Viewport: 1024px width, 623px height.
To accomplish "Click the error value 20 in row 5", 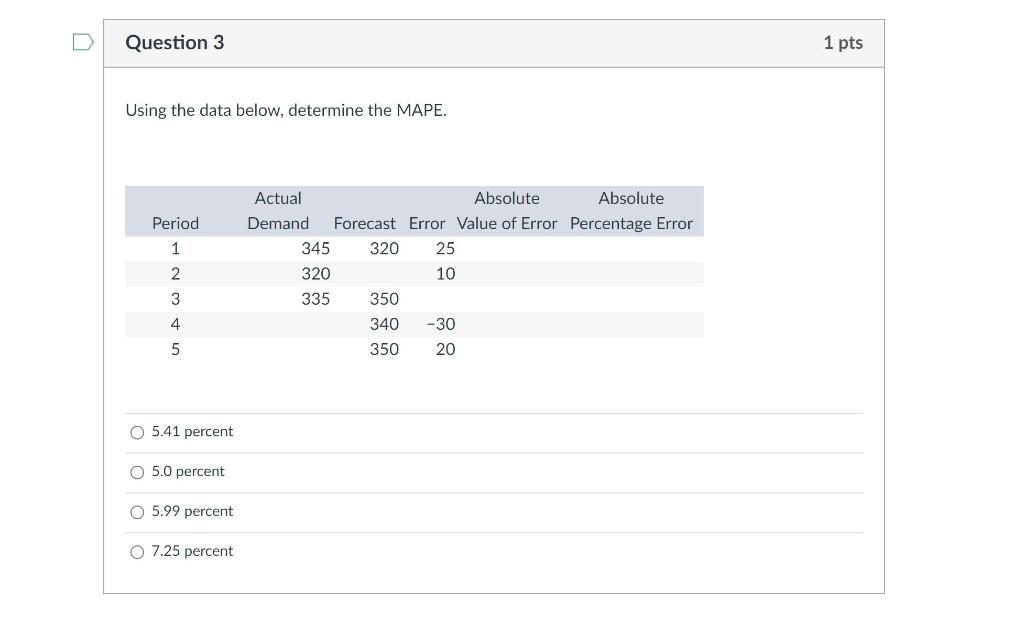I will click(x=444, y=349).
